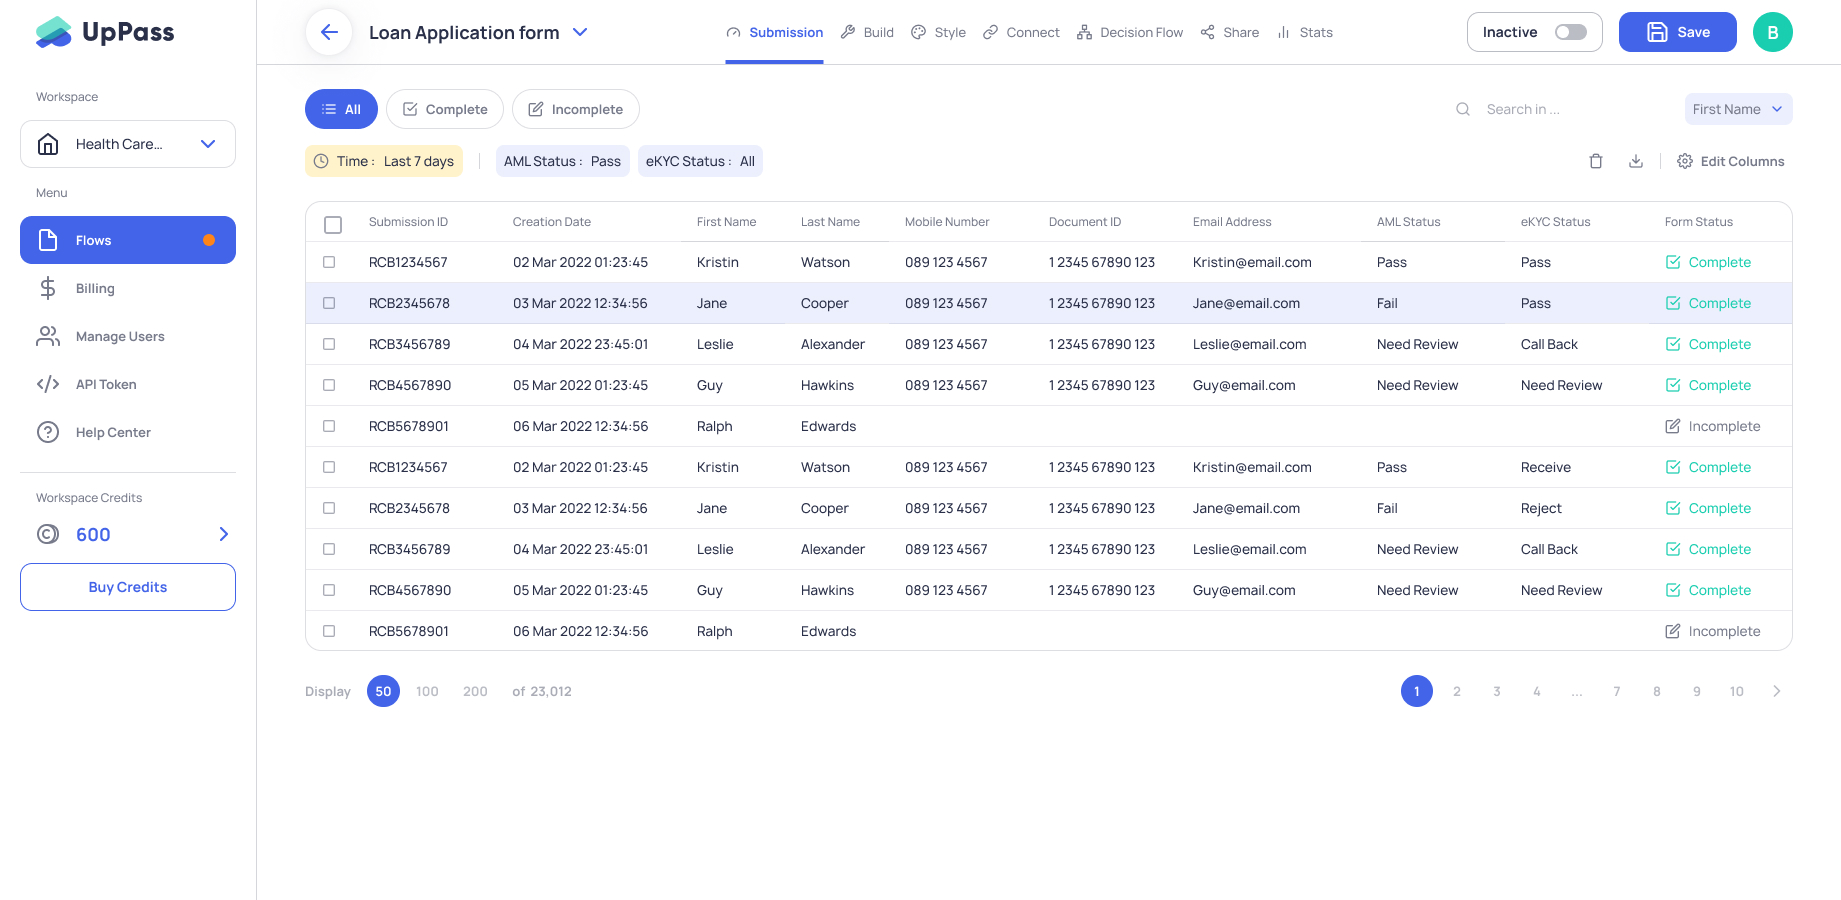Expand workspace credits arrow

[x=224, y=534]
